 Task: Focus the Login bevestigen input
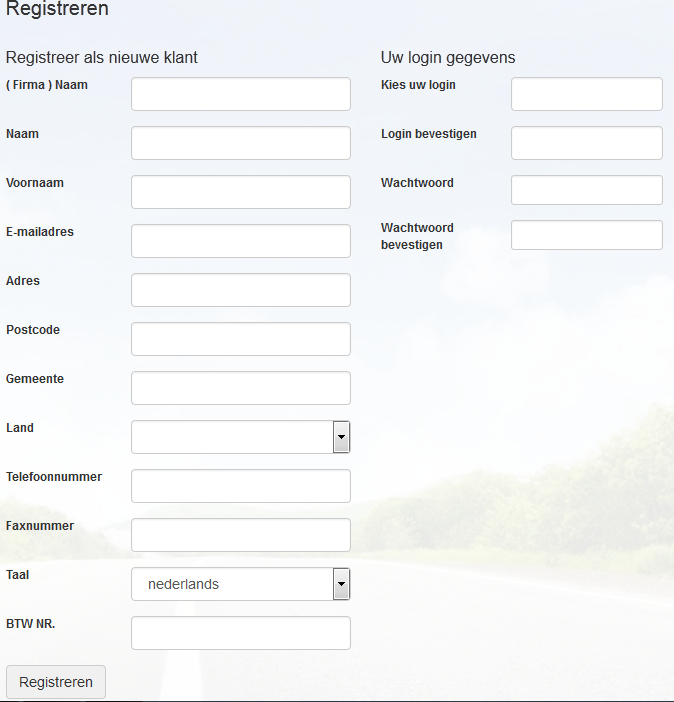click(587, 143)
